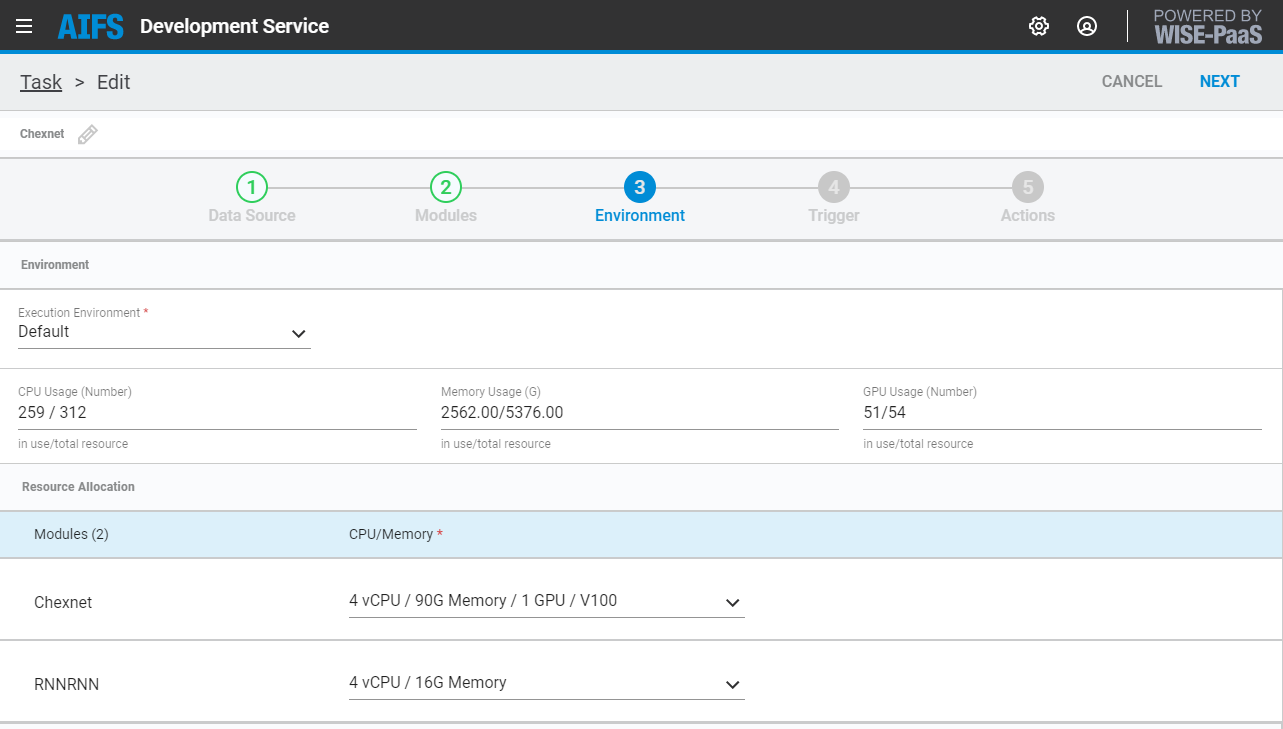1283x729 pixels.
Task: Click the CANCEL button
Action: (x=1132, y=82)
